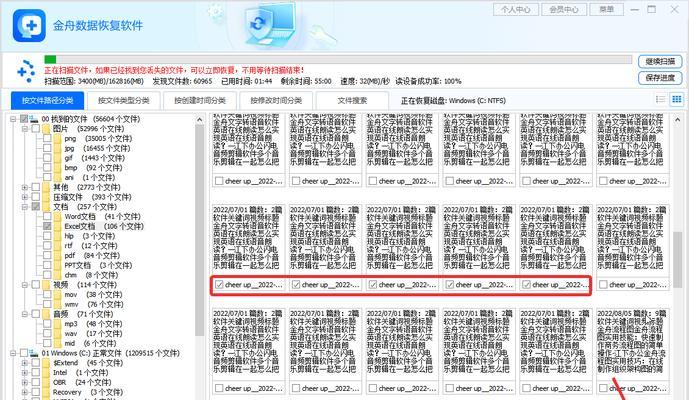Click the folder icon next to 文档
This screenshot has width=689, height=400.
click(x=47, y=207)
